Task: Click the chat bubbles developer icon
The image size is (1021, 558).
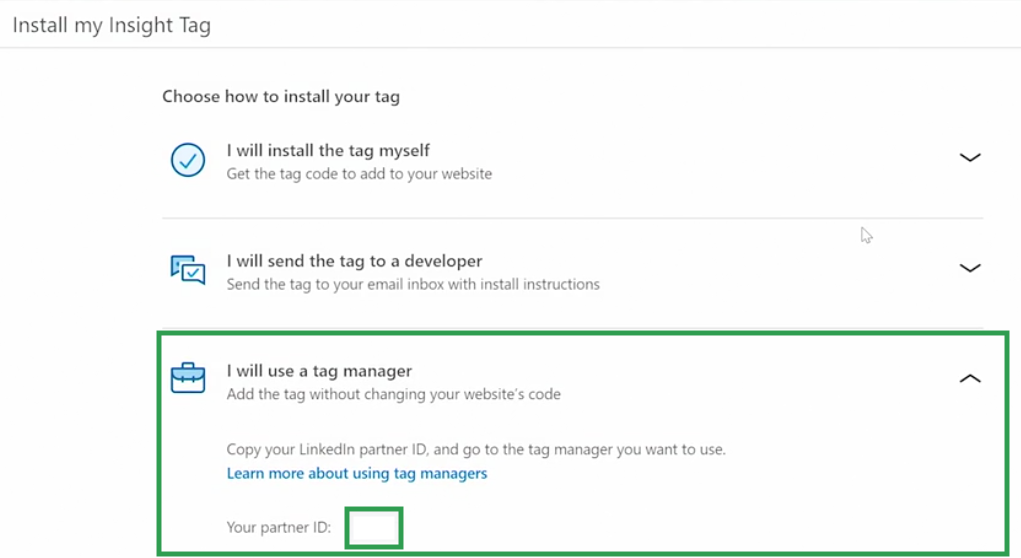Action: [x=188, y=270]
